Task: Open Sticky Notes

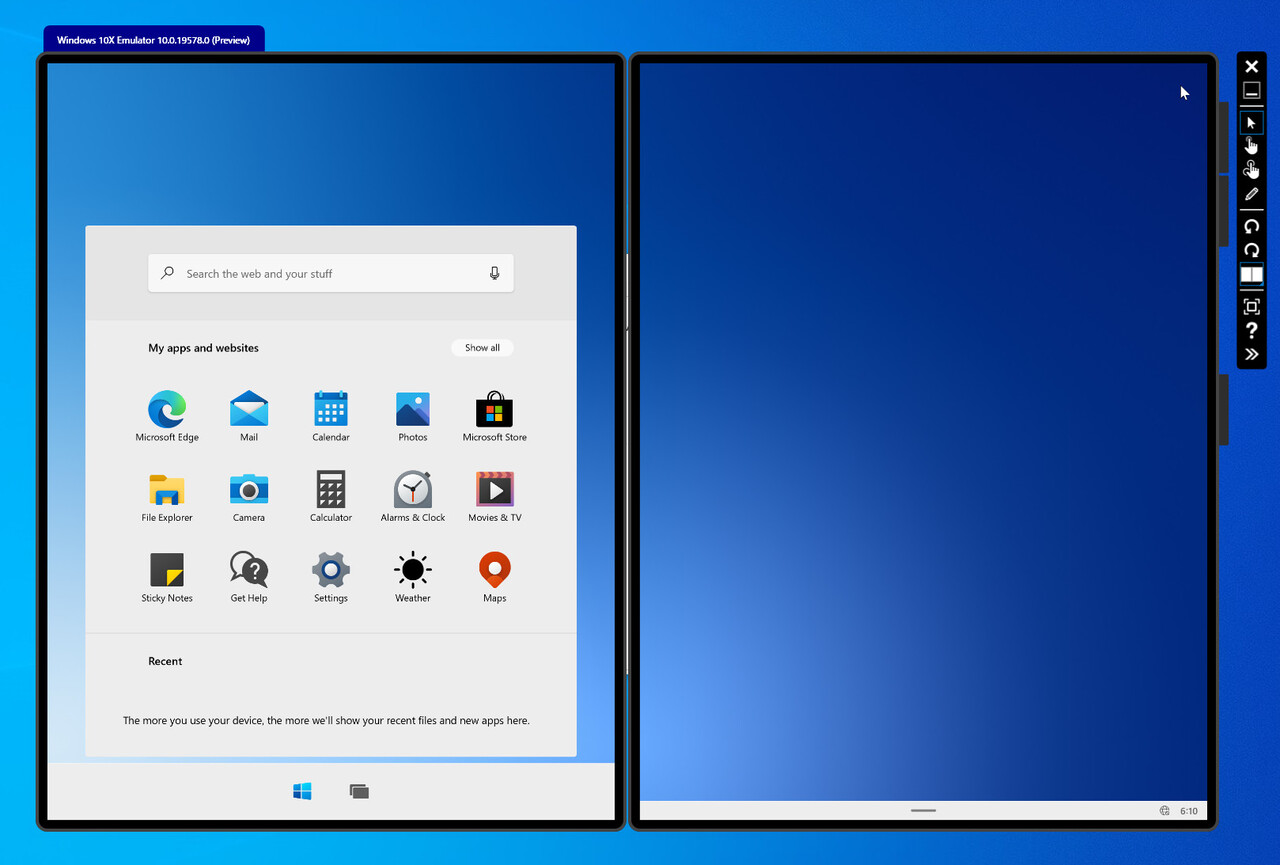Action: point(167,578)
